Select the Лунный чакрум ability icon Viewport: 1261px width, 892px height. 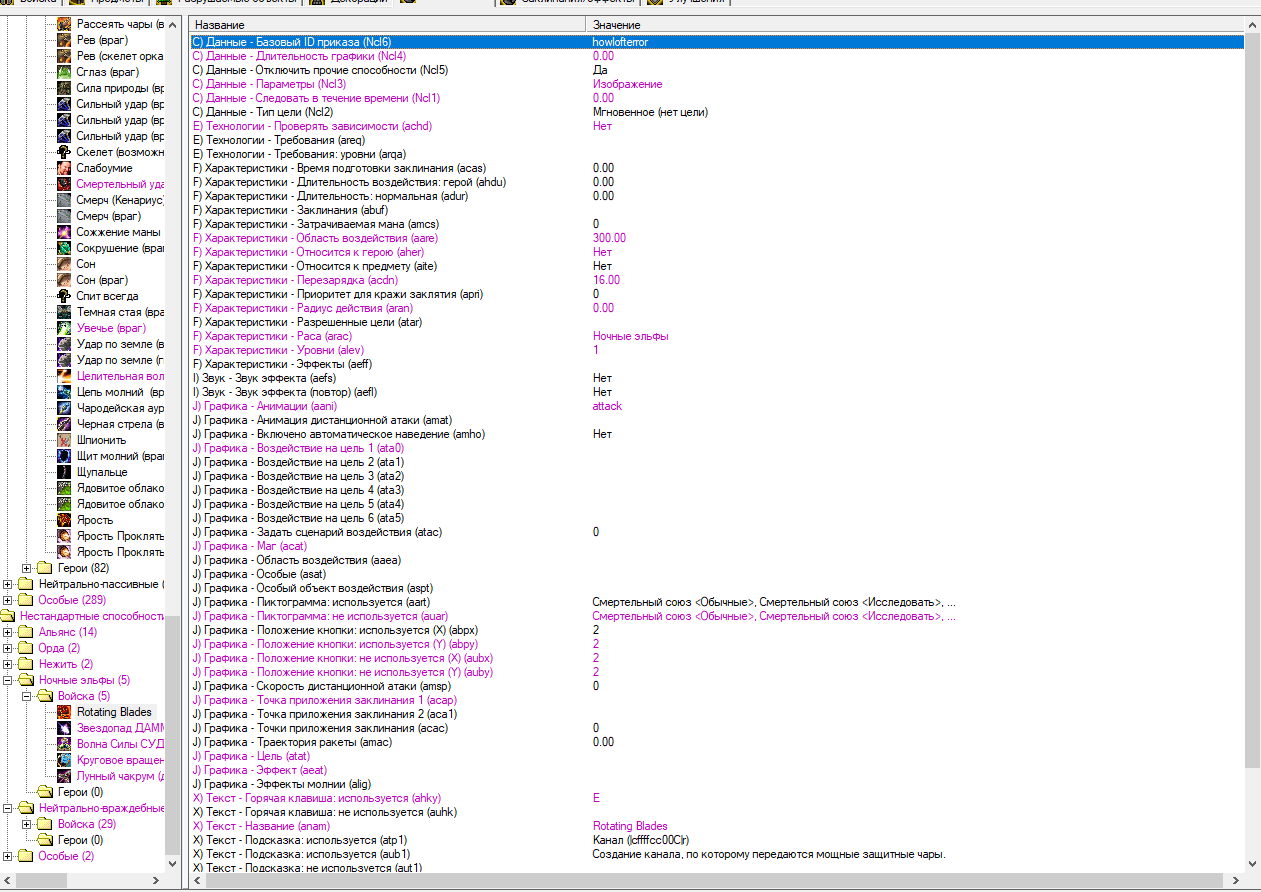(x=64, y=776)
